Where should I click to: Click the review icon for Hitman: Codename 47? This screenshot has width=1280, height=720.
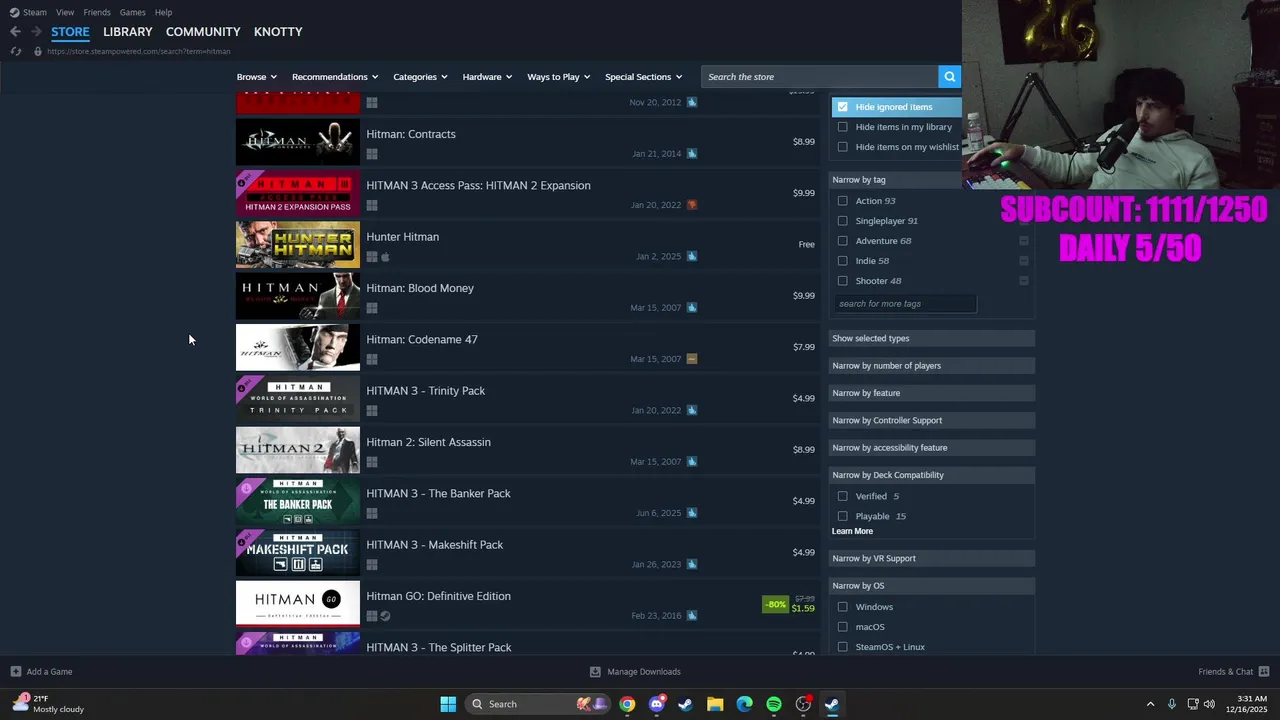[692, 359]
